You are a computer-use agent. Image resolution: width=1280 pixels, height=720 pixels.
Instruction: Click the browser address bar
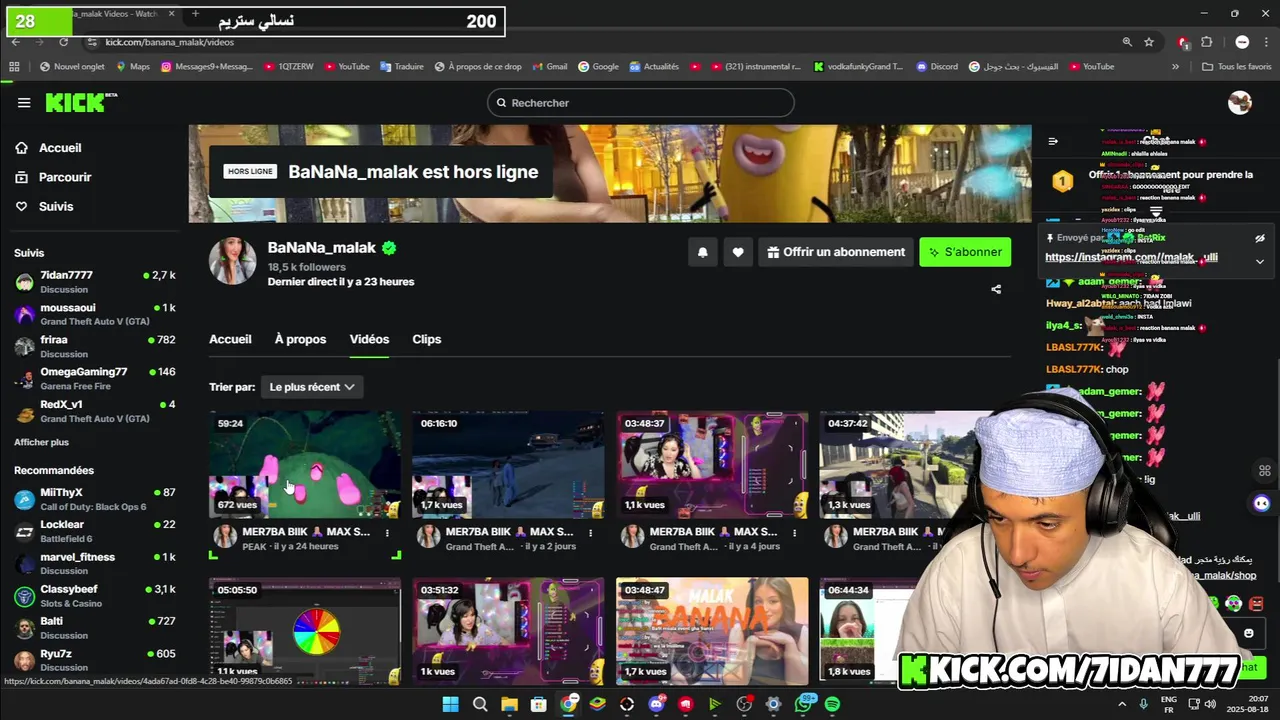pyautogui.click(x=600, y=42)
